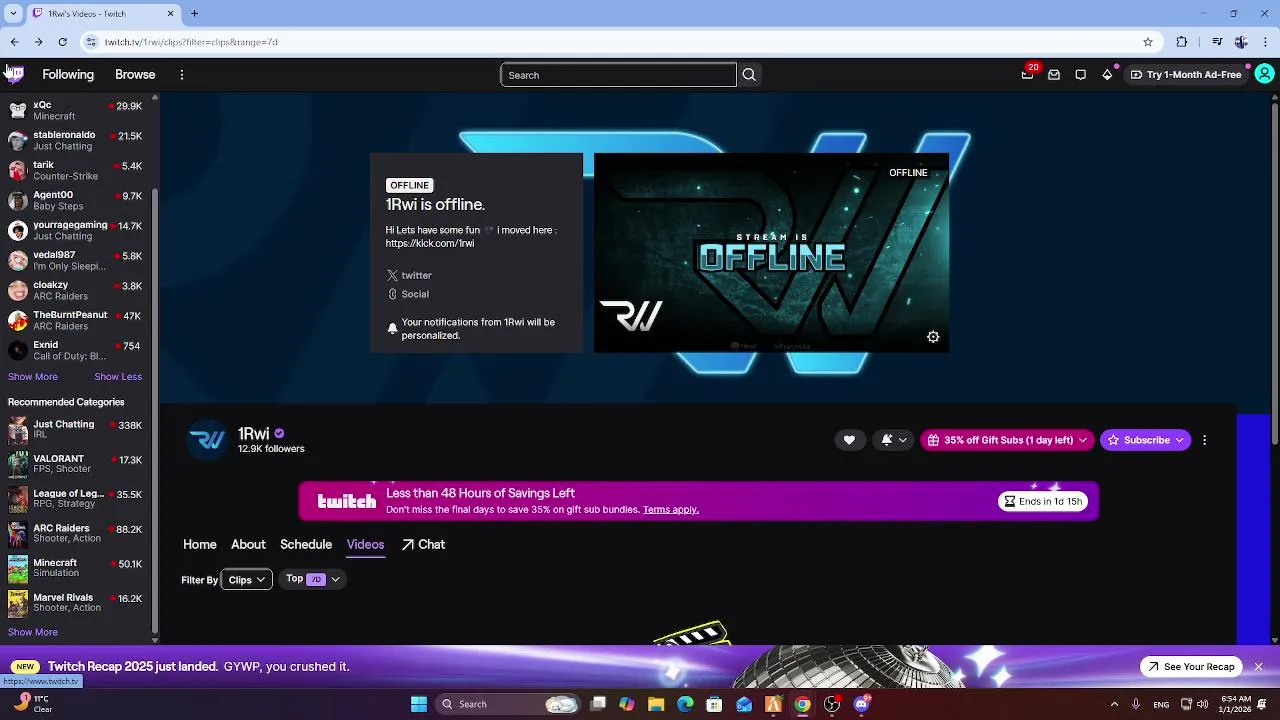Focus the Twitch search field
Screen dimensions: 1280x720
click(618, 75)
